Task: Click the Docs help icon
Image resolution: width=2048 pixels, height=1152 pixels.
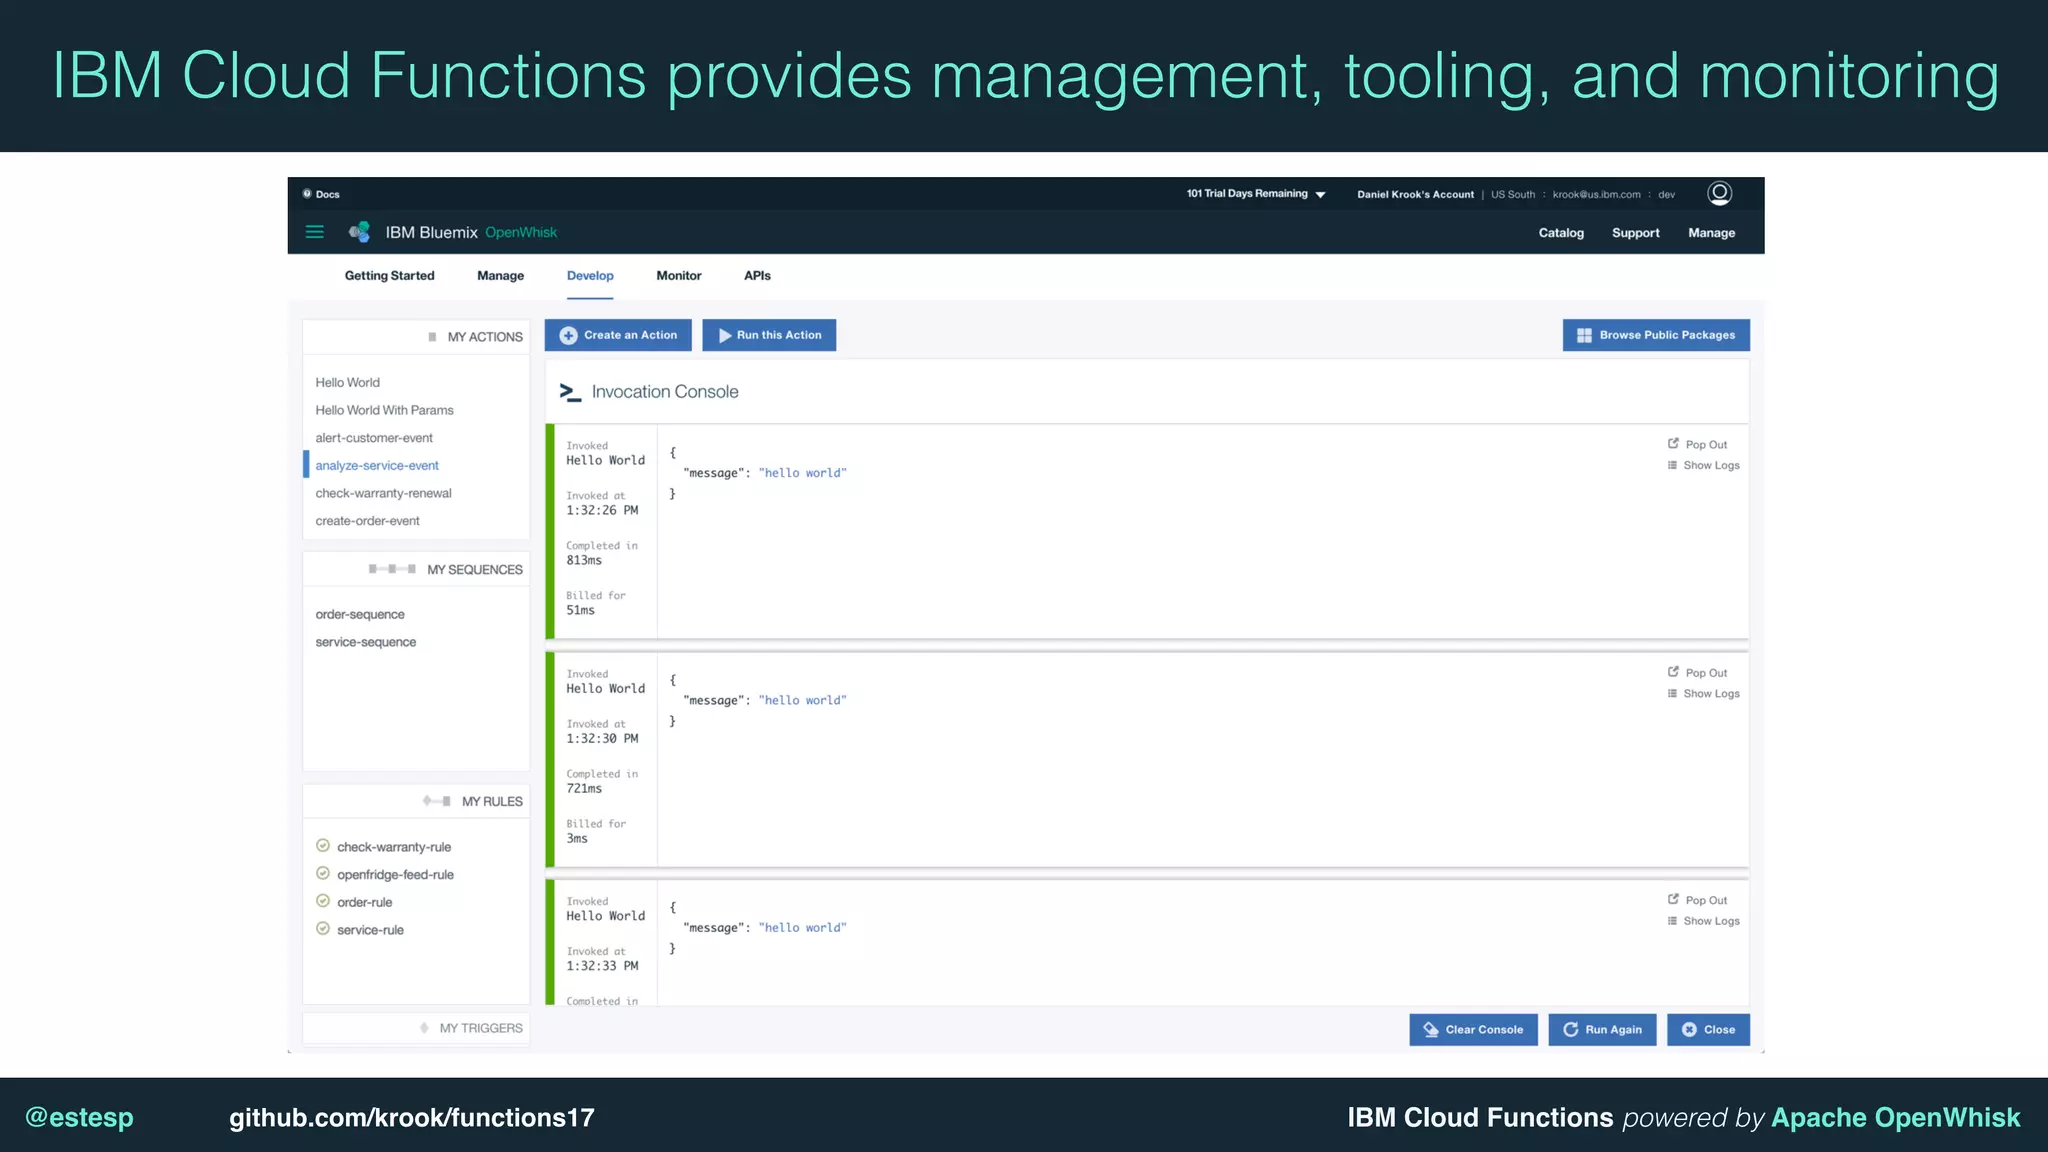Action: pyautogui.click(x=307, y=194)
